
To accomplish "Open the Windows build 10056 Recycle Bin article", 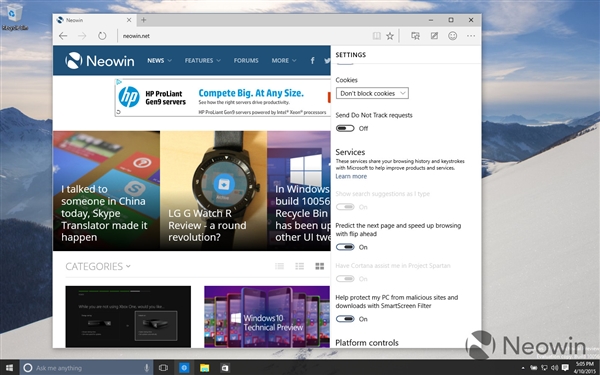I will [299, 191].
